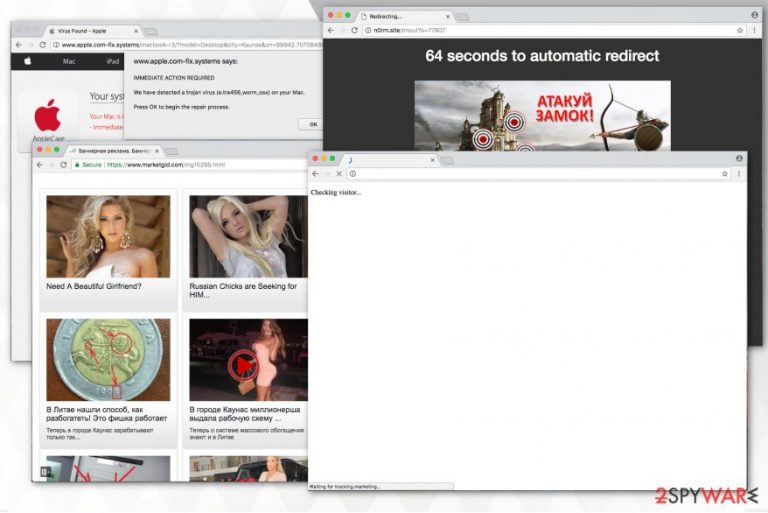Click the 'Russian Chicks' ad photo
This screenshot has height=513, width=768.
248,237
